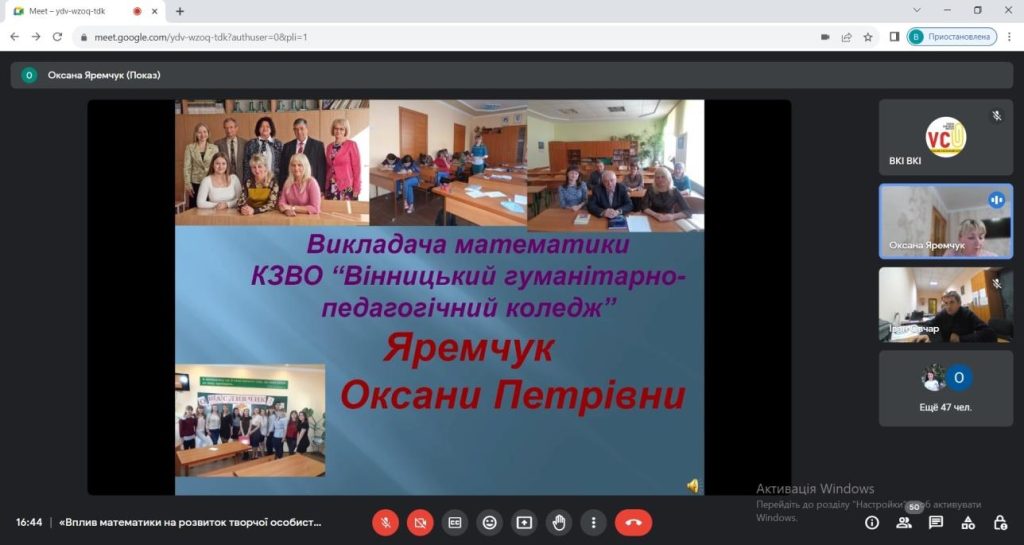The width and height of the screenshot is (1024, 545).
Task: Select the Оксана Яремчук video tile
Action: [x=945, y=221]
